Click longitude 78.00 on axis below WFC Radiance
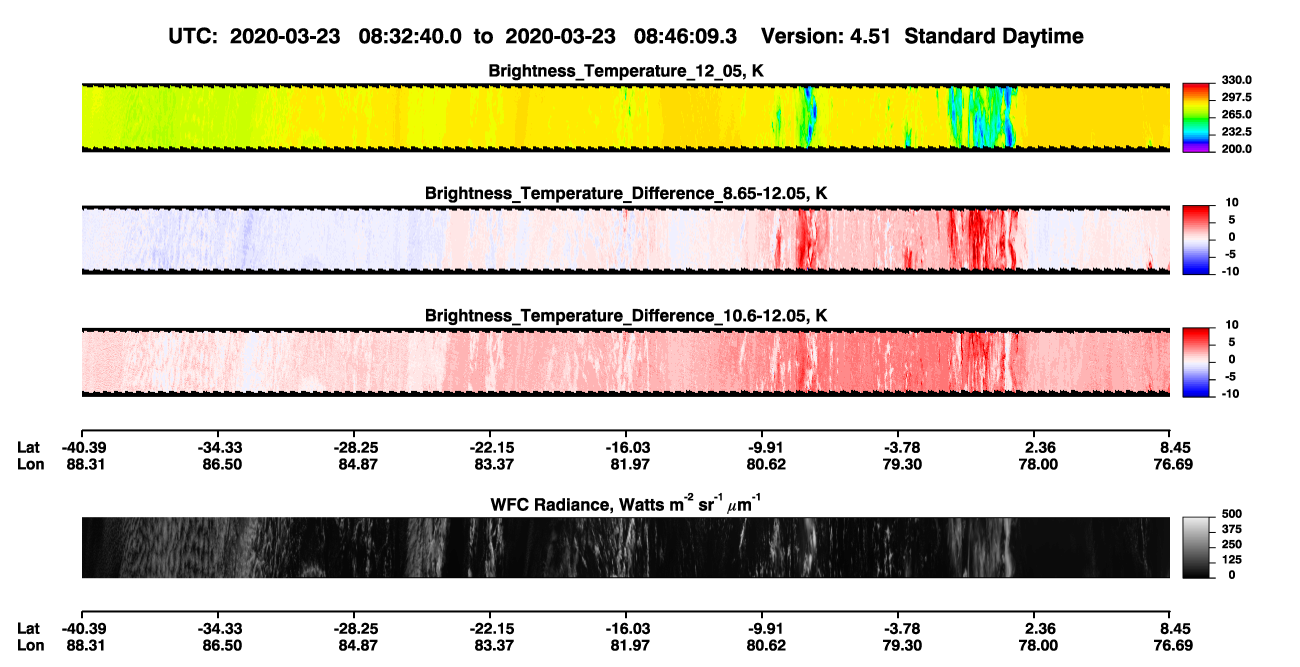 click(x=1037, y=644)
